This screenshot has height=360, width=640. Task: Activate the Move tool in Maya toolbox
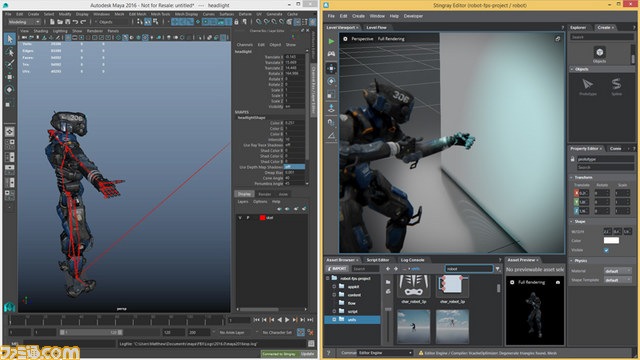click(x=9, y=77)
